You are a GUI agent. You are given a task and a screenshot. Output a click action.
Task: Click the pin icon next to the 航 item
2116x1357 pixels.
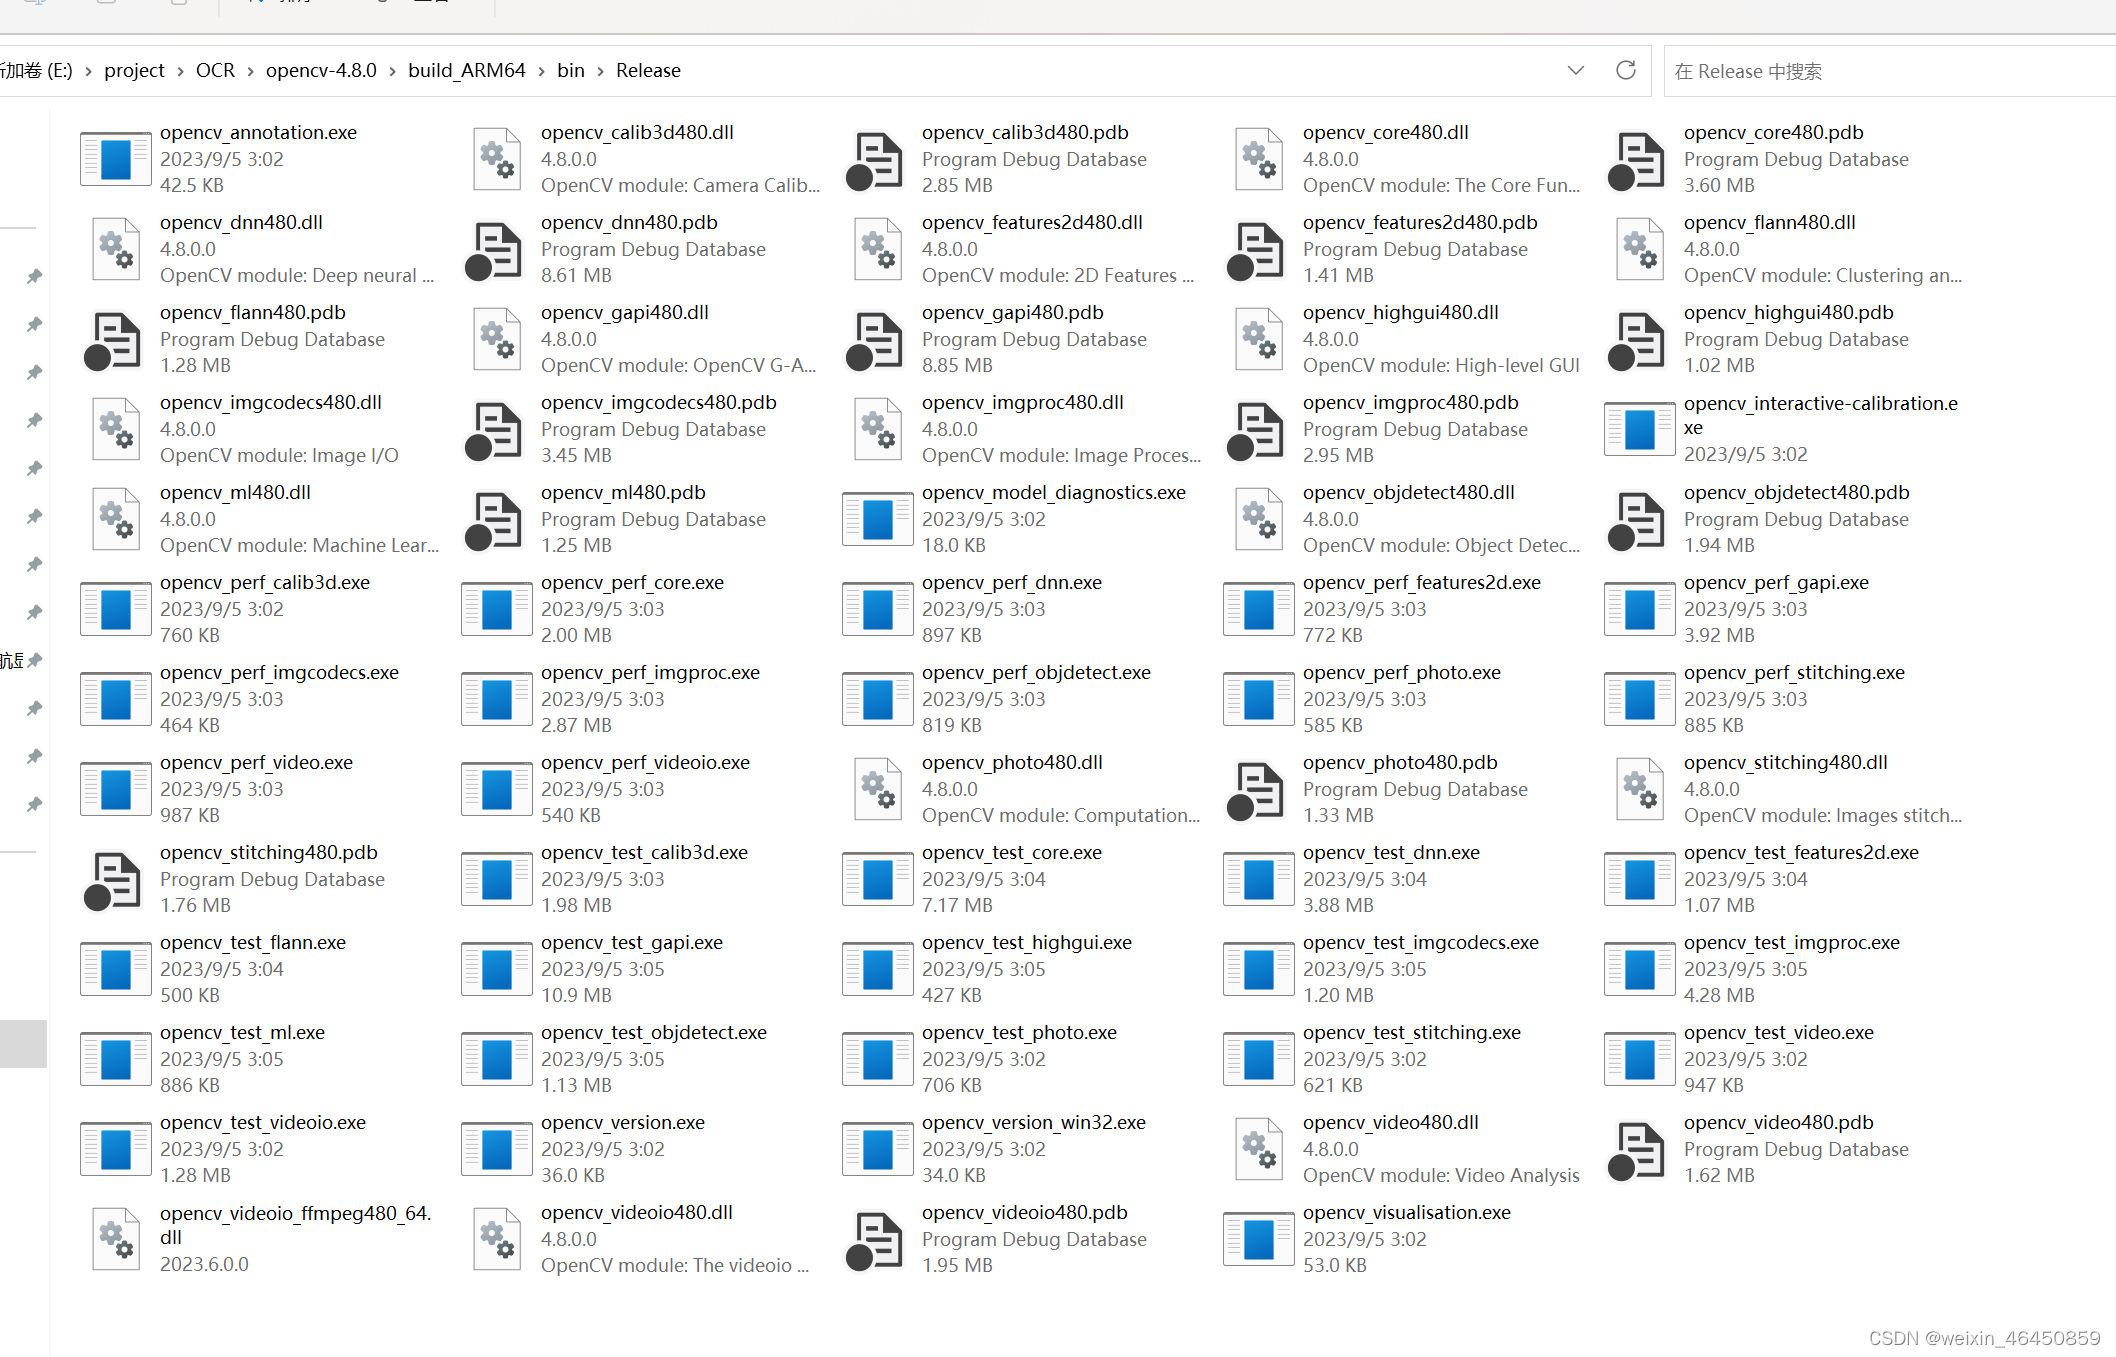(36, 660)
